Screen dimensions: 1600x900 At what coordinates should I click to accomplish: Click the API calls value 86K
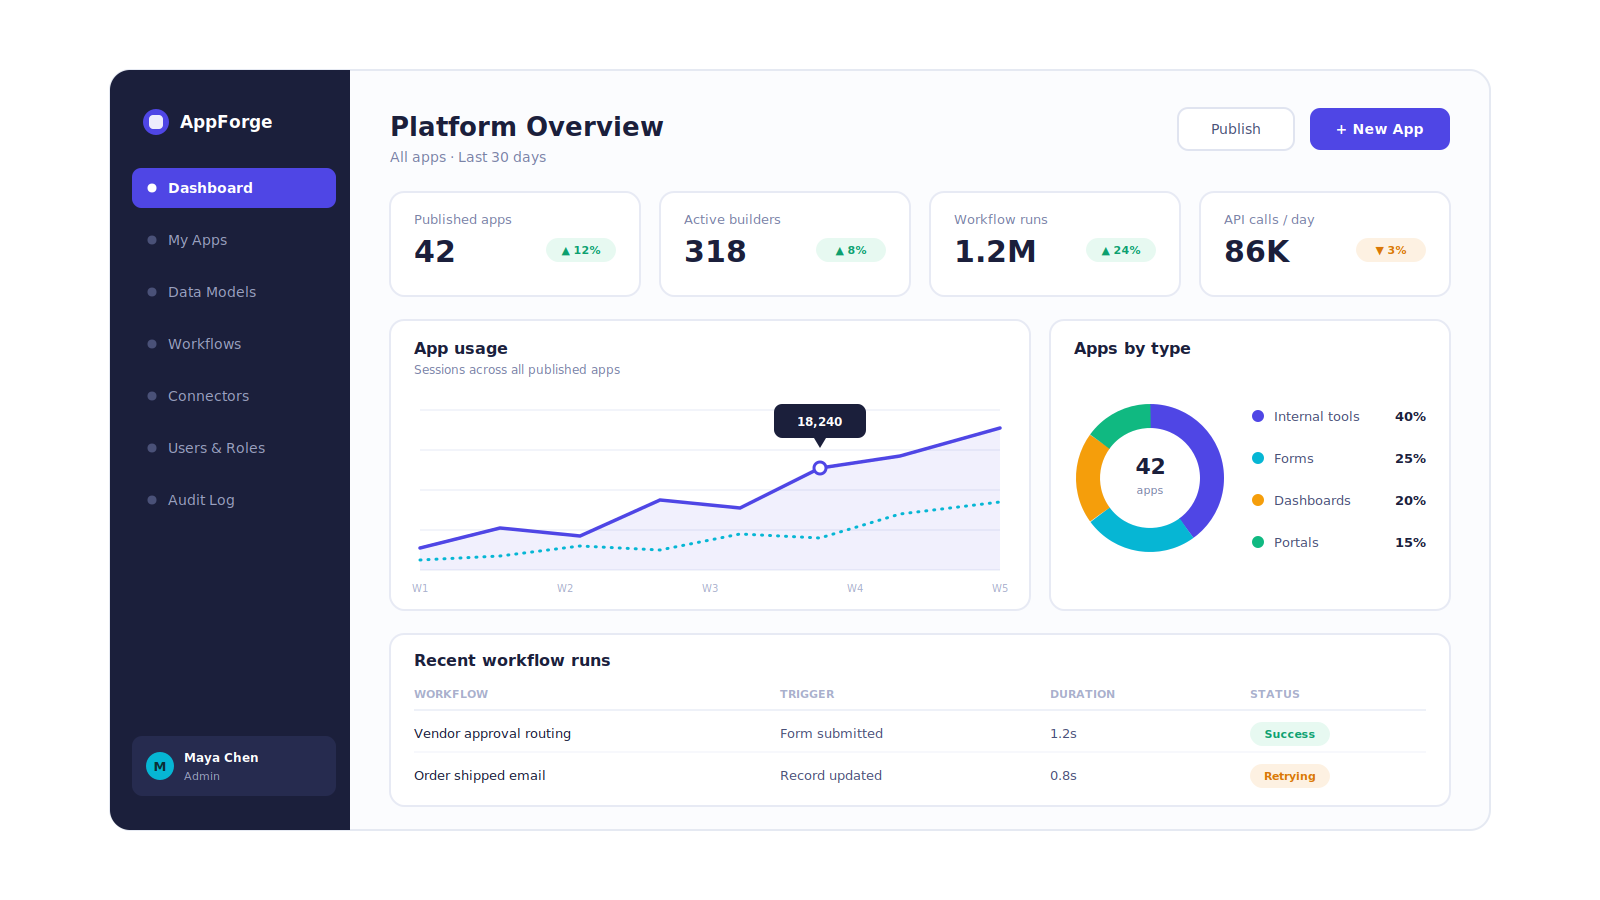[x=1257, y=251]
